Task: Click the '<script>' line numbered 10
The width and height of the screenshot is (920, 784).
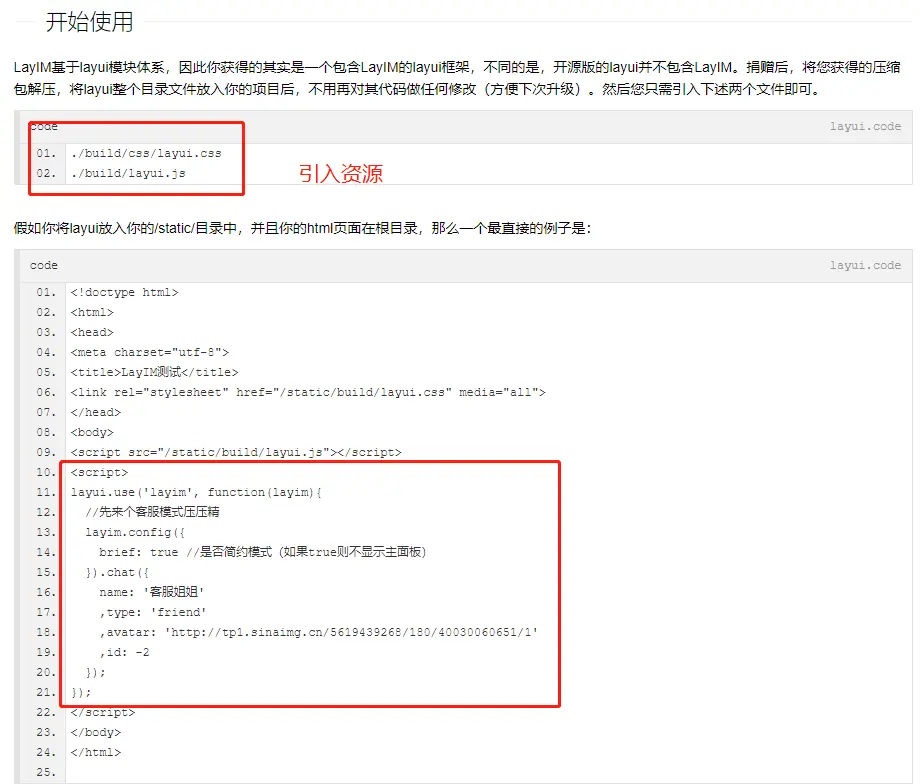Action: 99,472
